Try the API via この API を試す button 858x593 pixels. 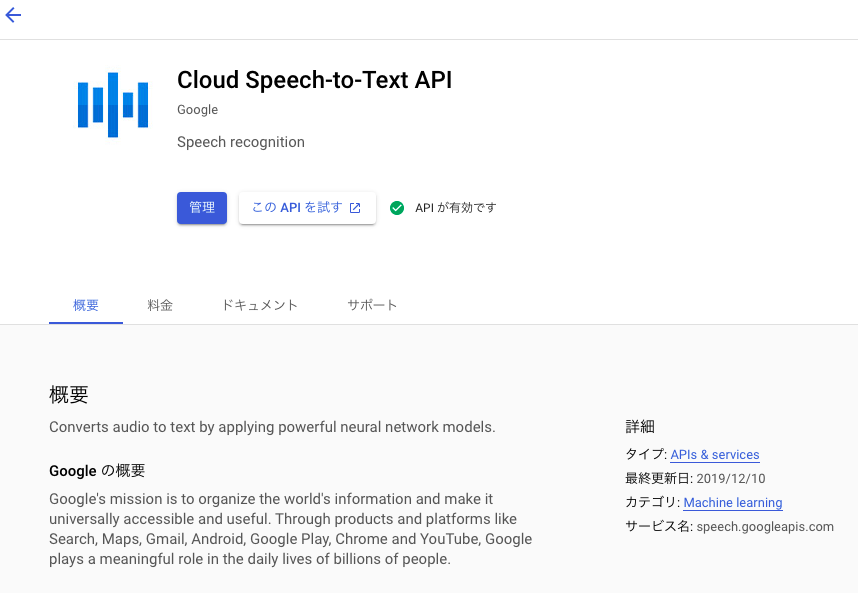click(x=307, y=208)
